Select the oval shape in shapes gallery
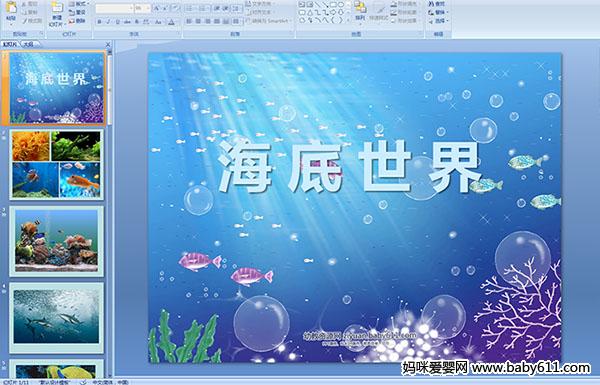Image resolution: width=600 pixels, height=385 pixels. click(341, 5)
